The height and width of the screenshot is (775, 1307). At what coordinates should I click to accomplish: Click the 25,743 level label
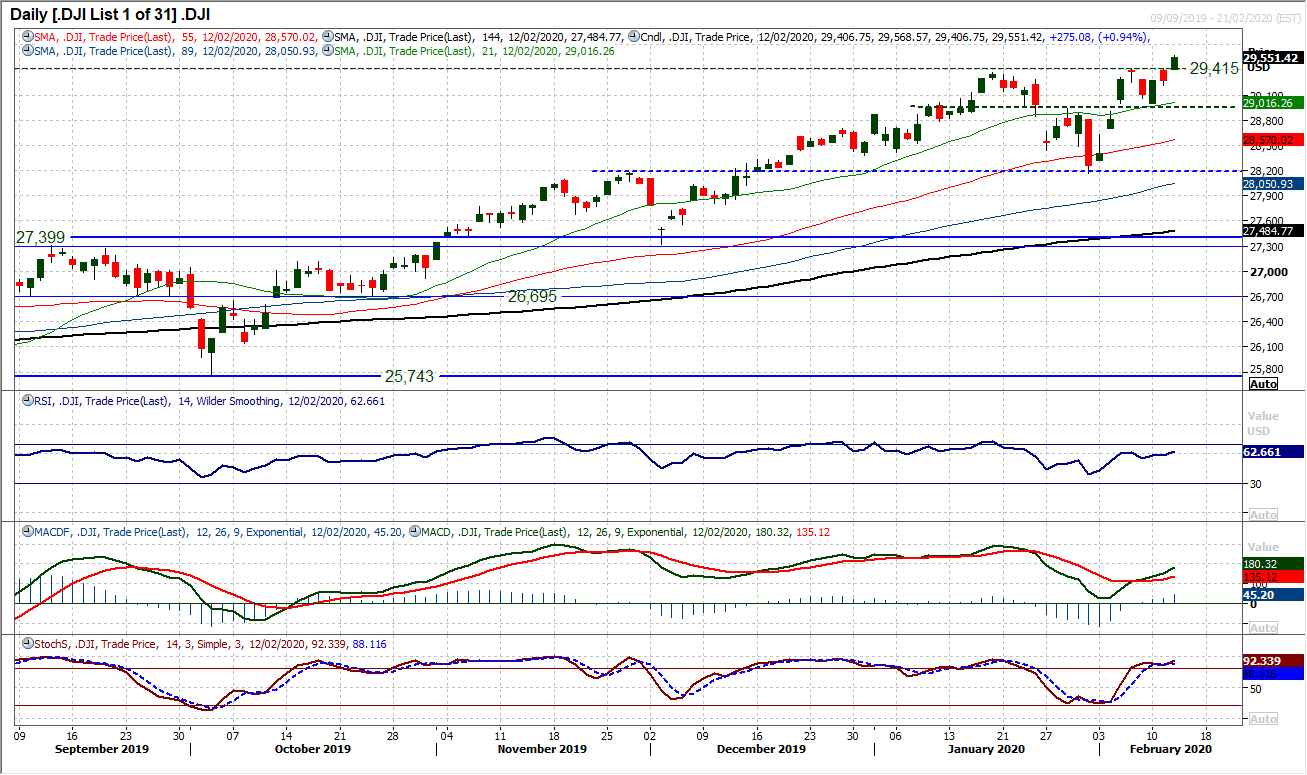[x=410, y=377]
